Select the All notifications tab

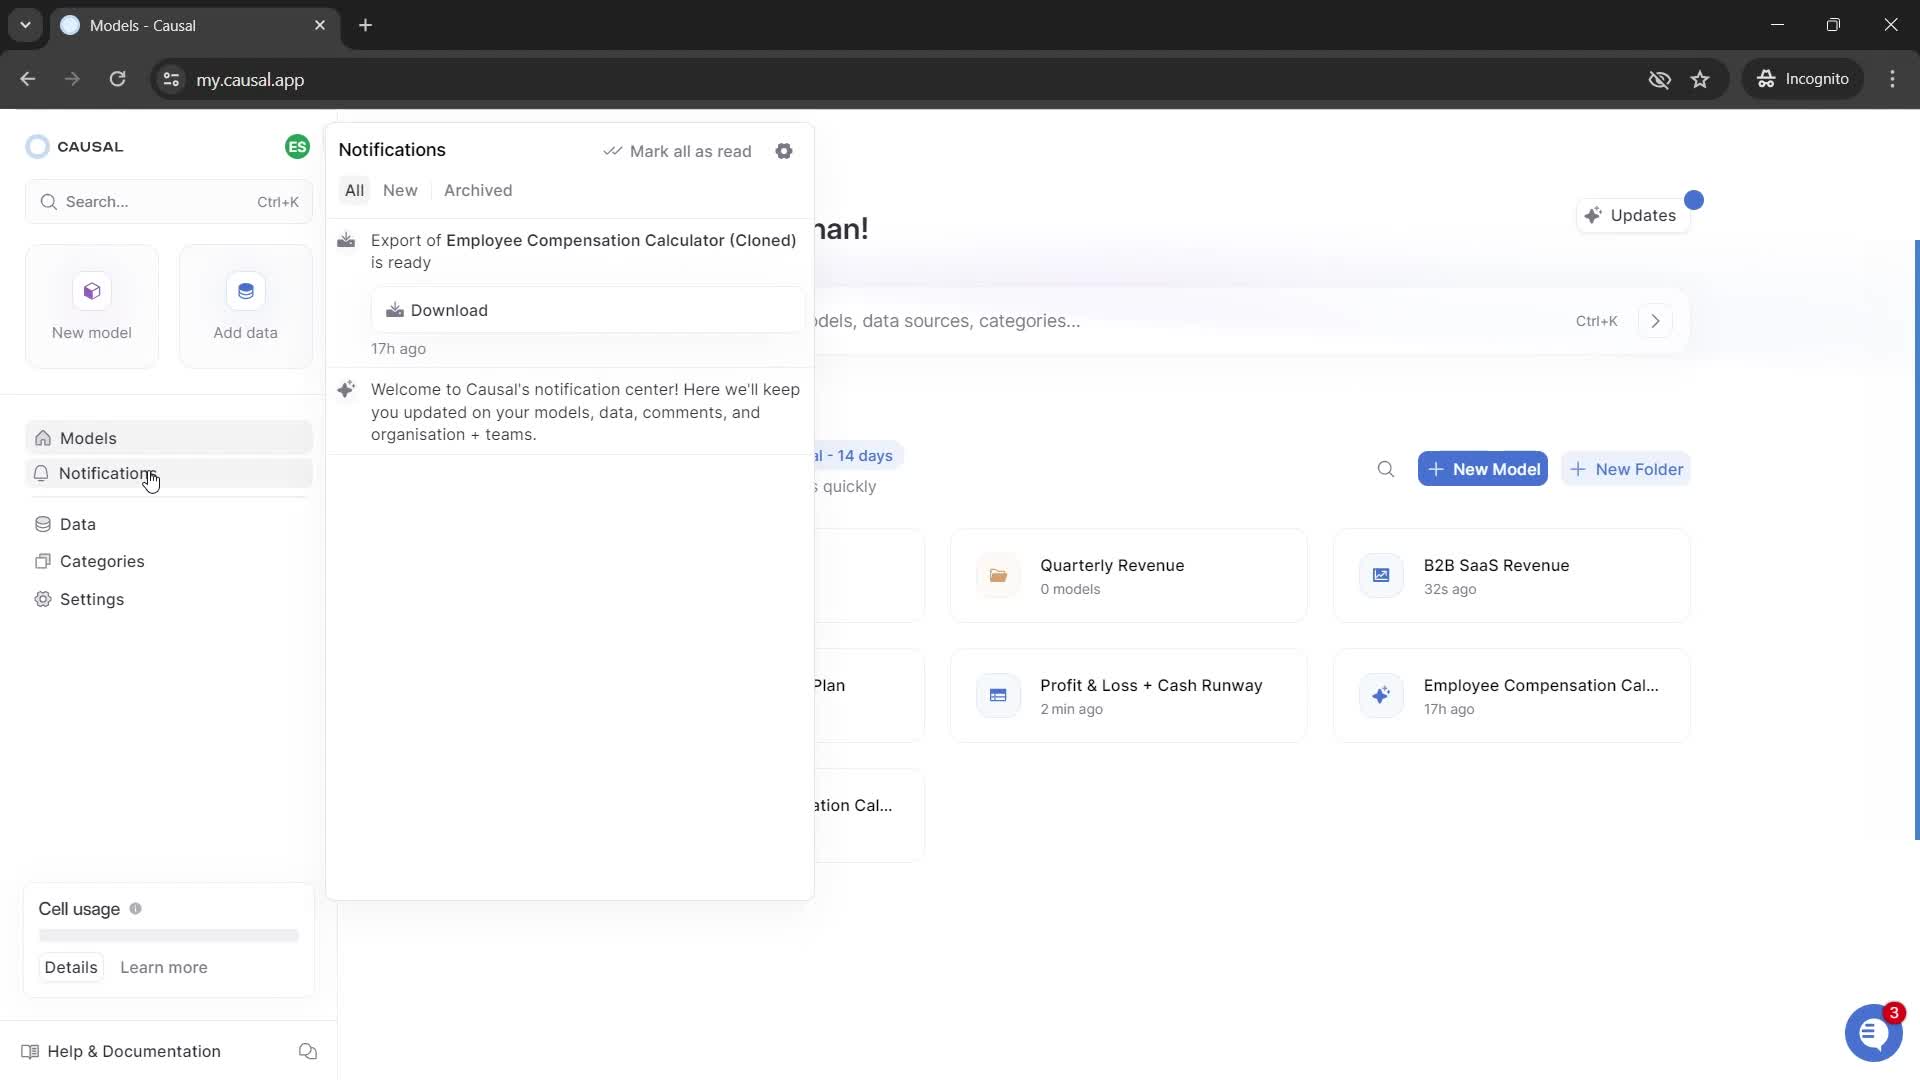coord(352,190)
